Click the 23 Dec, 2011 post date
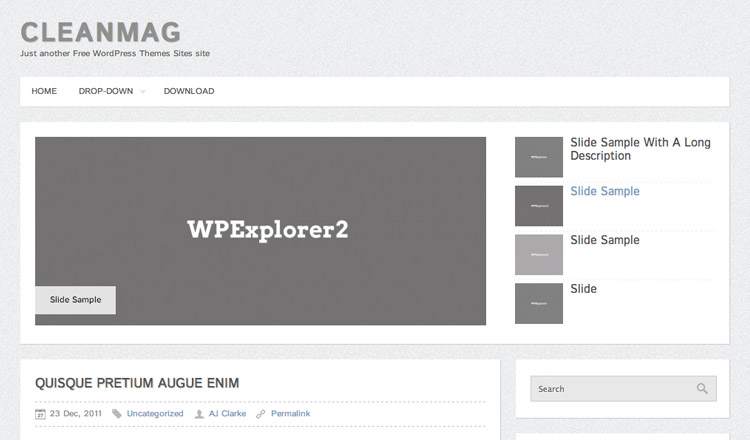Viewport: 750px width, 440px height. 76,413
